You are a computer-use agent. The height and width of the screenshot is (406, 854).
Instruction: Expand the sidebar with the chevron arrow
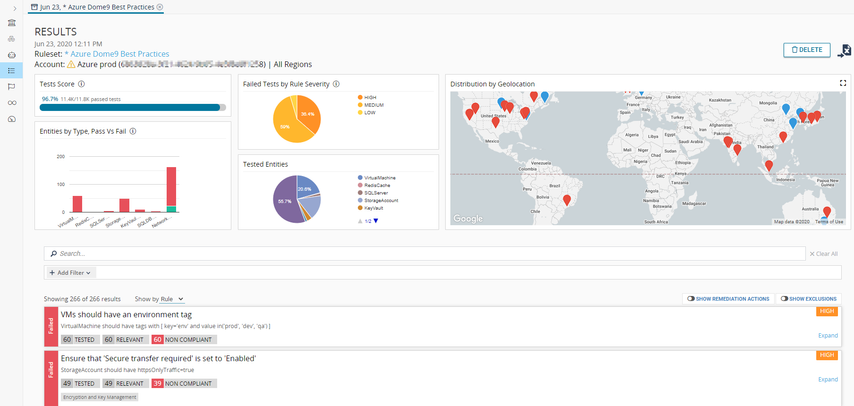pos(15,8)
